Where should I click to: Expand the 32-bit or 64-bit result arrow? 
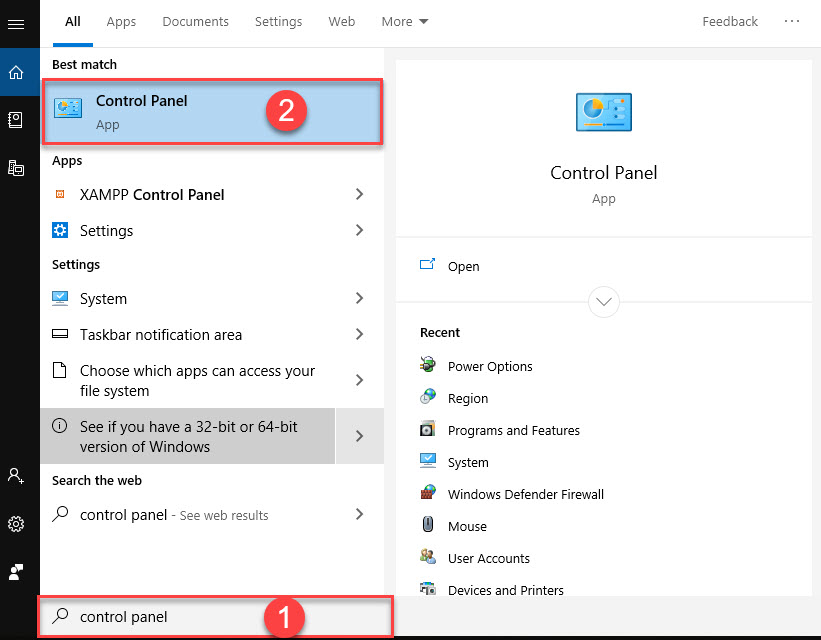pos(359,436)
